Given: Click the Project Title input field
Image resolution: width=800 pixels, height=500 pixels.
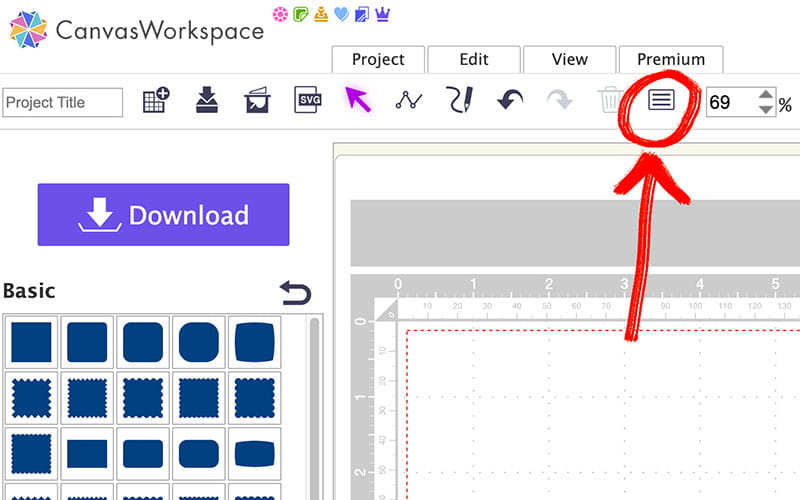Looking at the screenshot, I should tap(62, 102).
